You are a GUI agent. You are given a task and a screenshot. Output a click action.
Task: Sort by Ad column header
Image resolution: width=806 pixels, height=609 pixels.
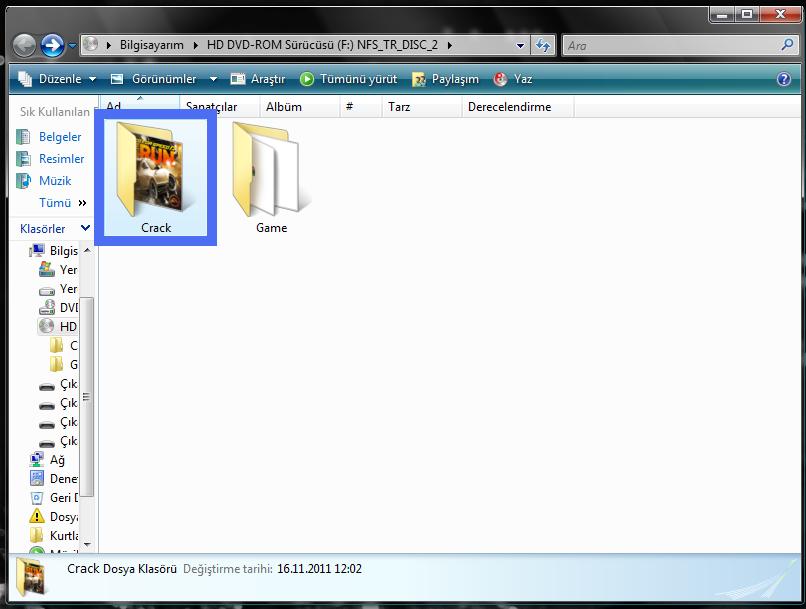point(139,106)
